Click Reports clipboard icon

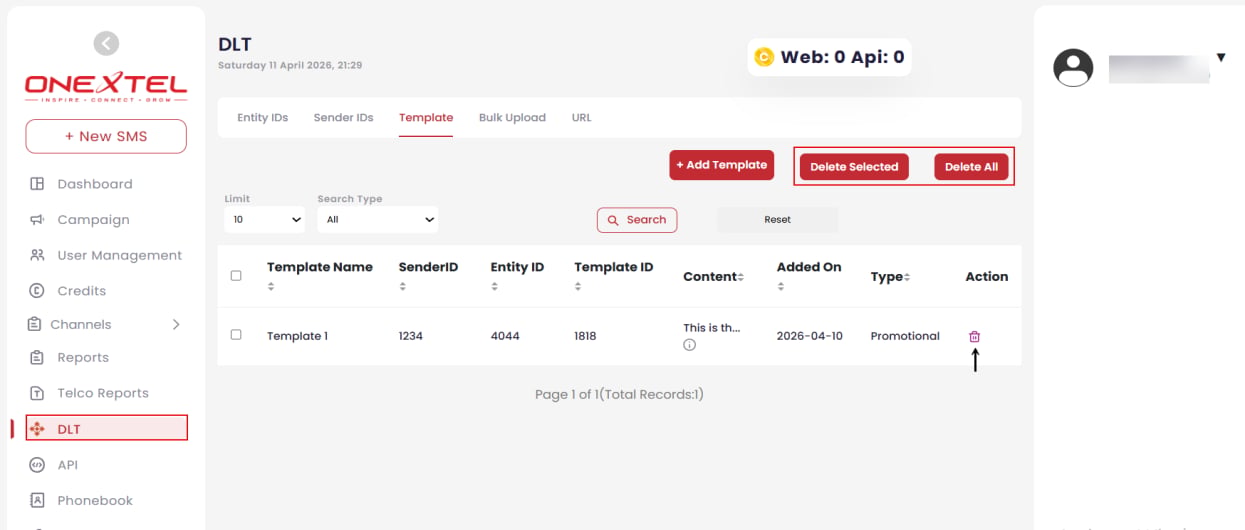(x=37, y=357)
